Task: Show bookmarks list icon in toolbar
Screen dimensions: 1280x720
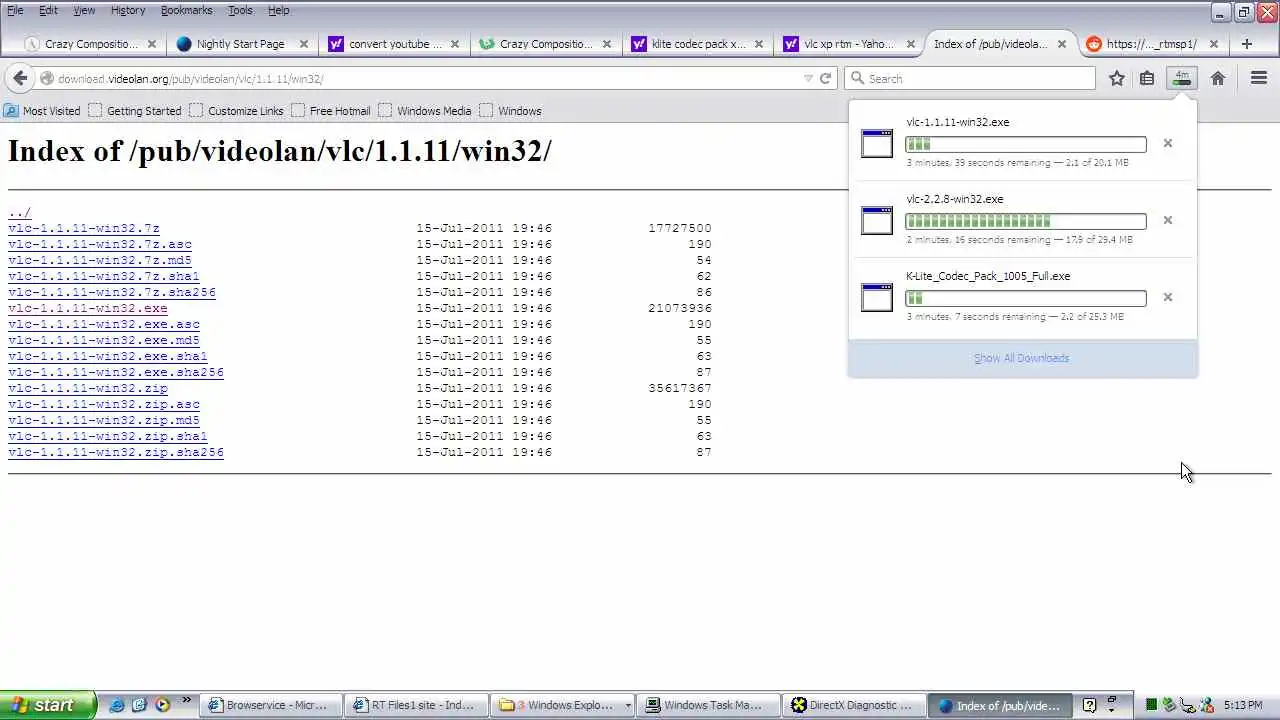Action: point(1147,78)
